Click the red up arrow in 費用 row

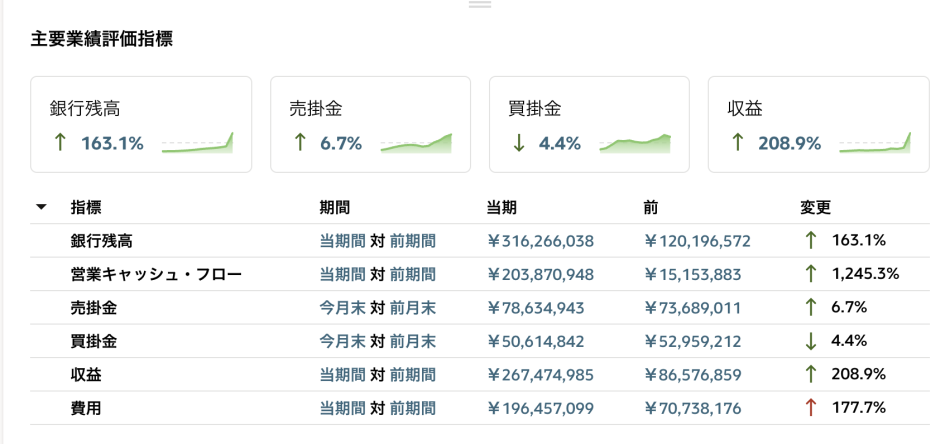coord(810,408)
